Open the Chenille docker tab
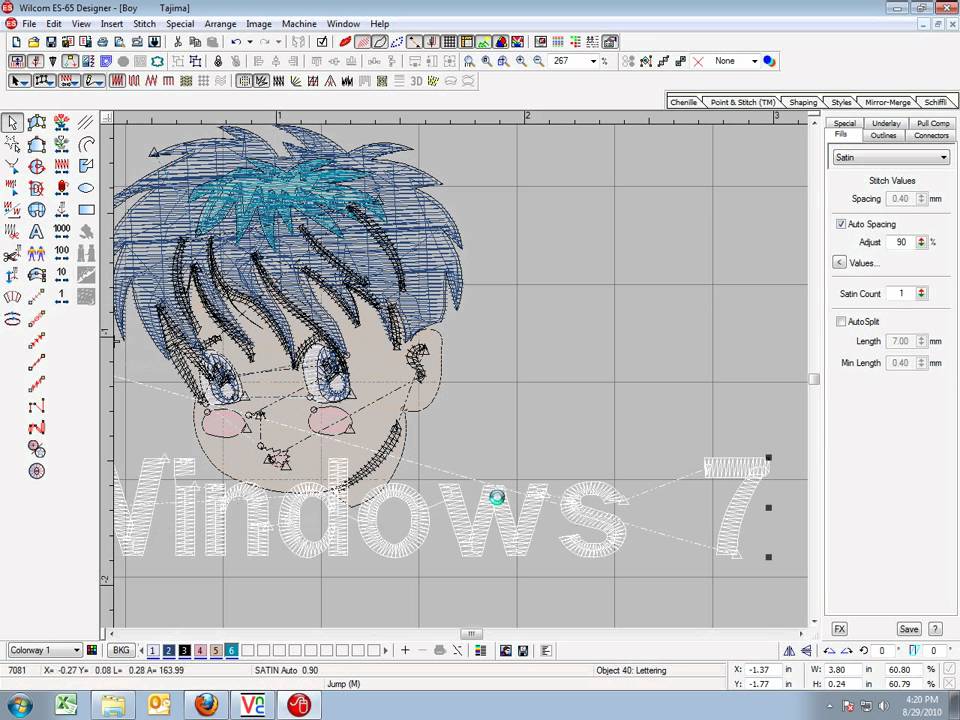The image size is (960, 720). pyautogui.click(x=683, y=102)
